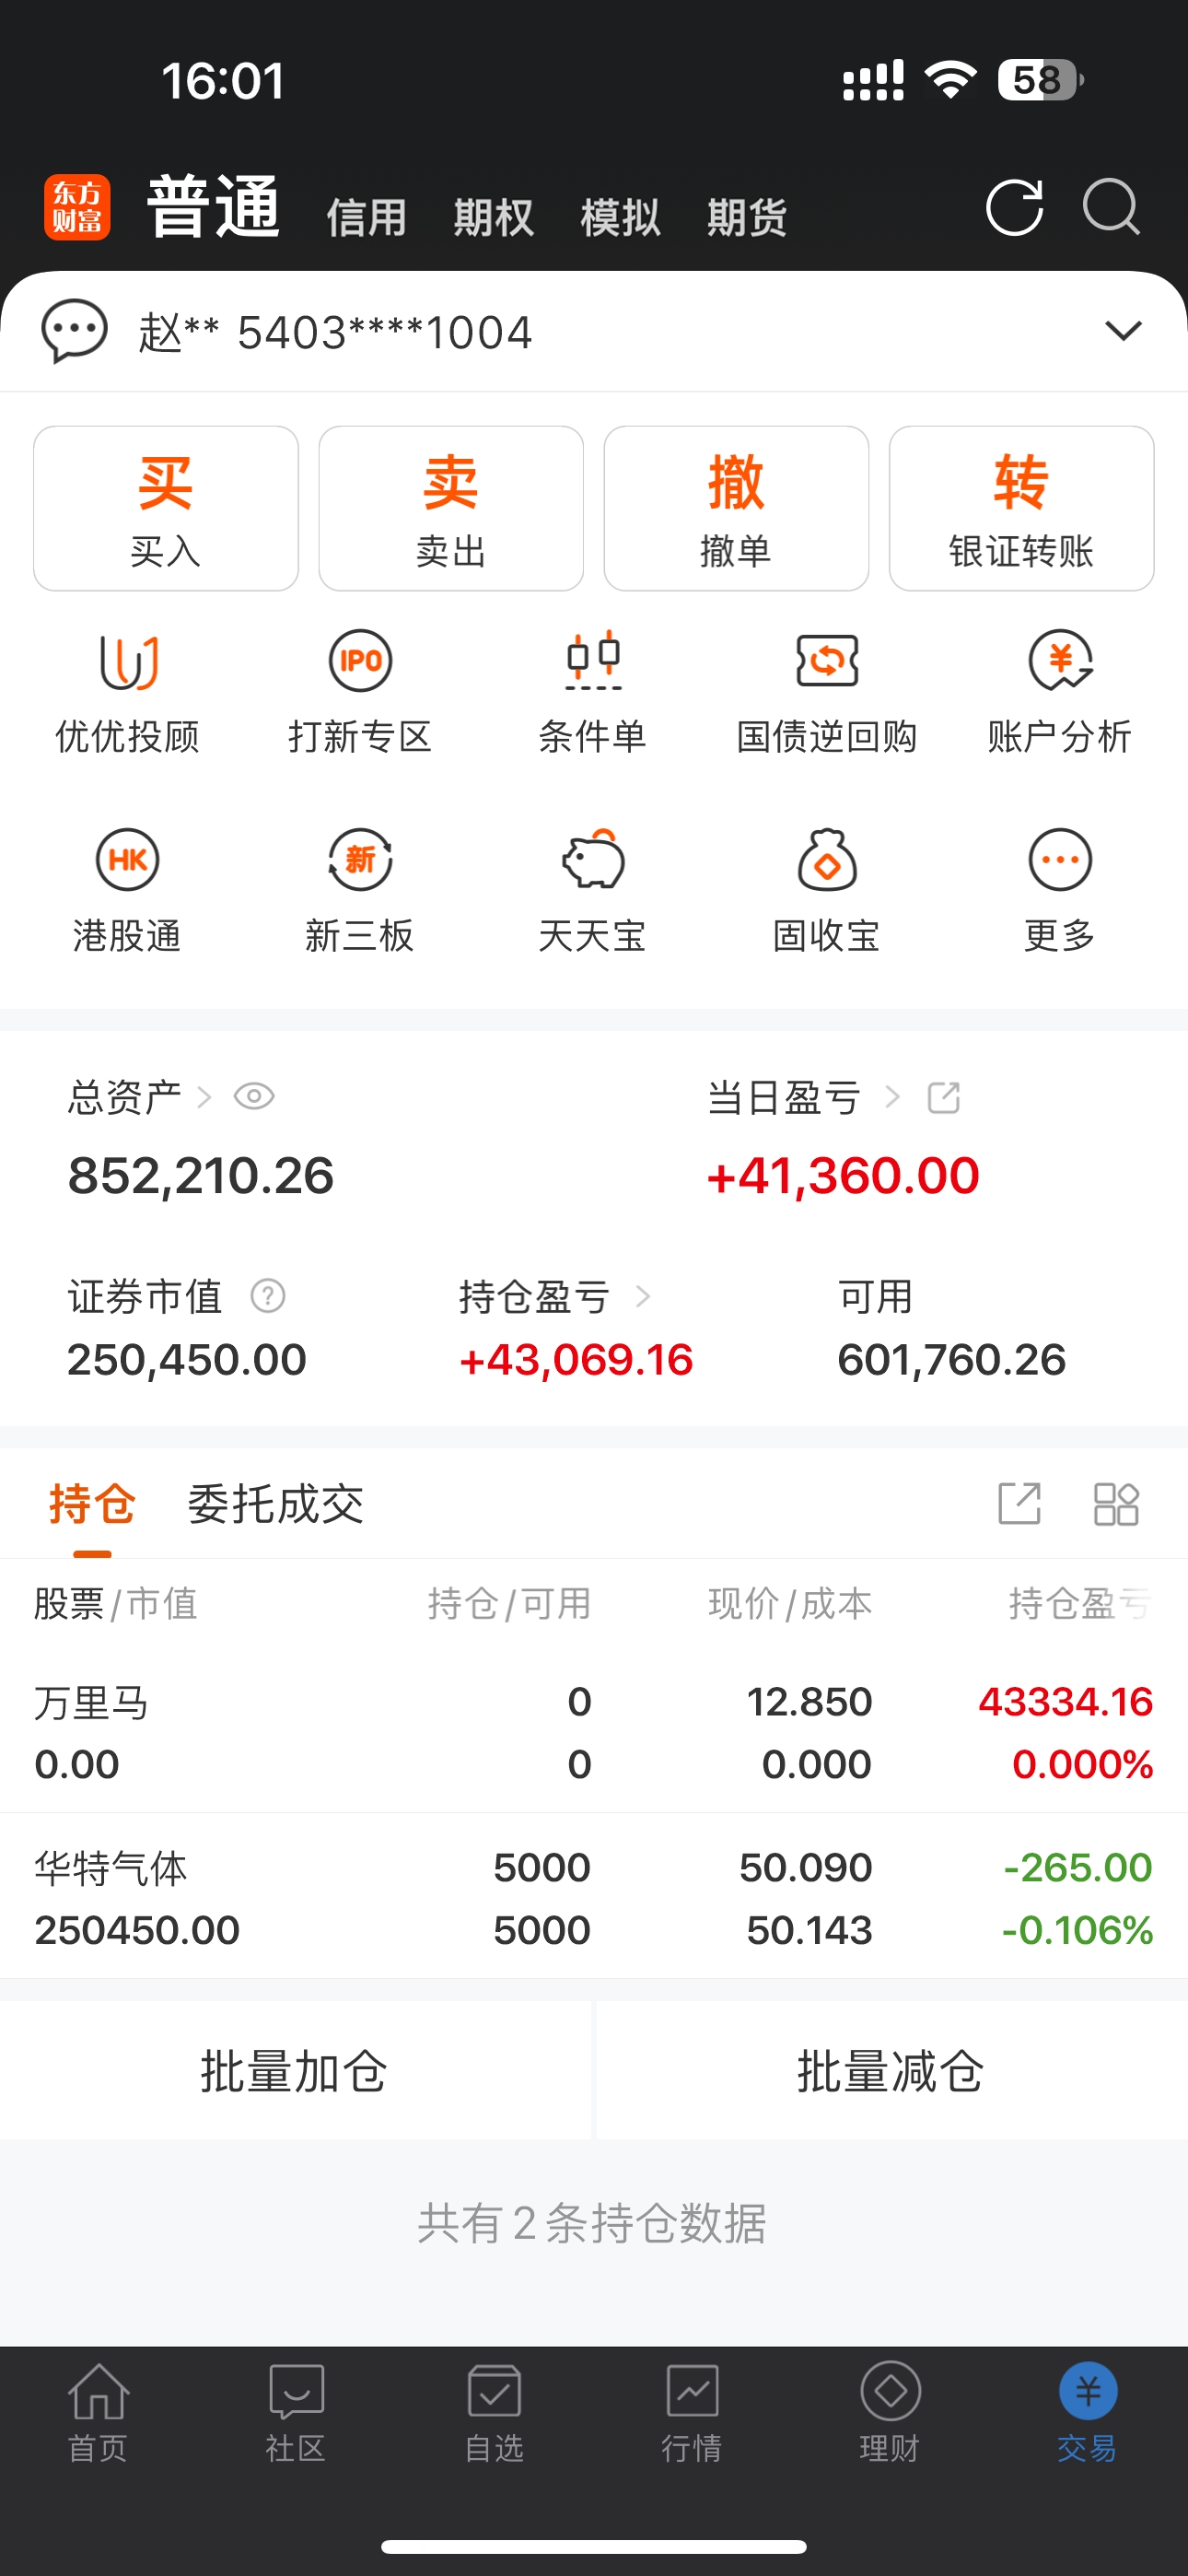Switch holdings layout with grid icon
The width and height of the screenshot is (1188, 2576).
point(1116,1504)
